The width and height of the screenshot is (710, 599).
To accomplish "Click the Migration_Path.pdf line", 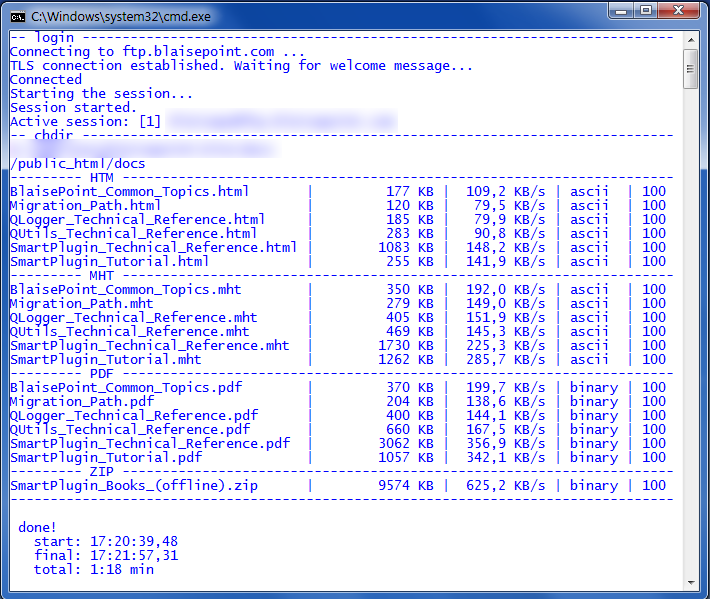I will click(82, 401).
